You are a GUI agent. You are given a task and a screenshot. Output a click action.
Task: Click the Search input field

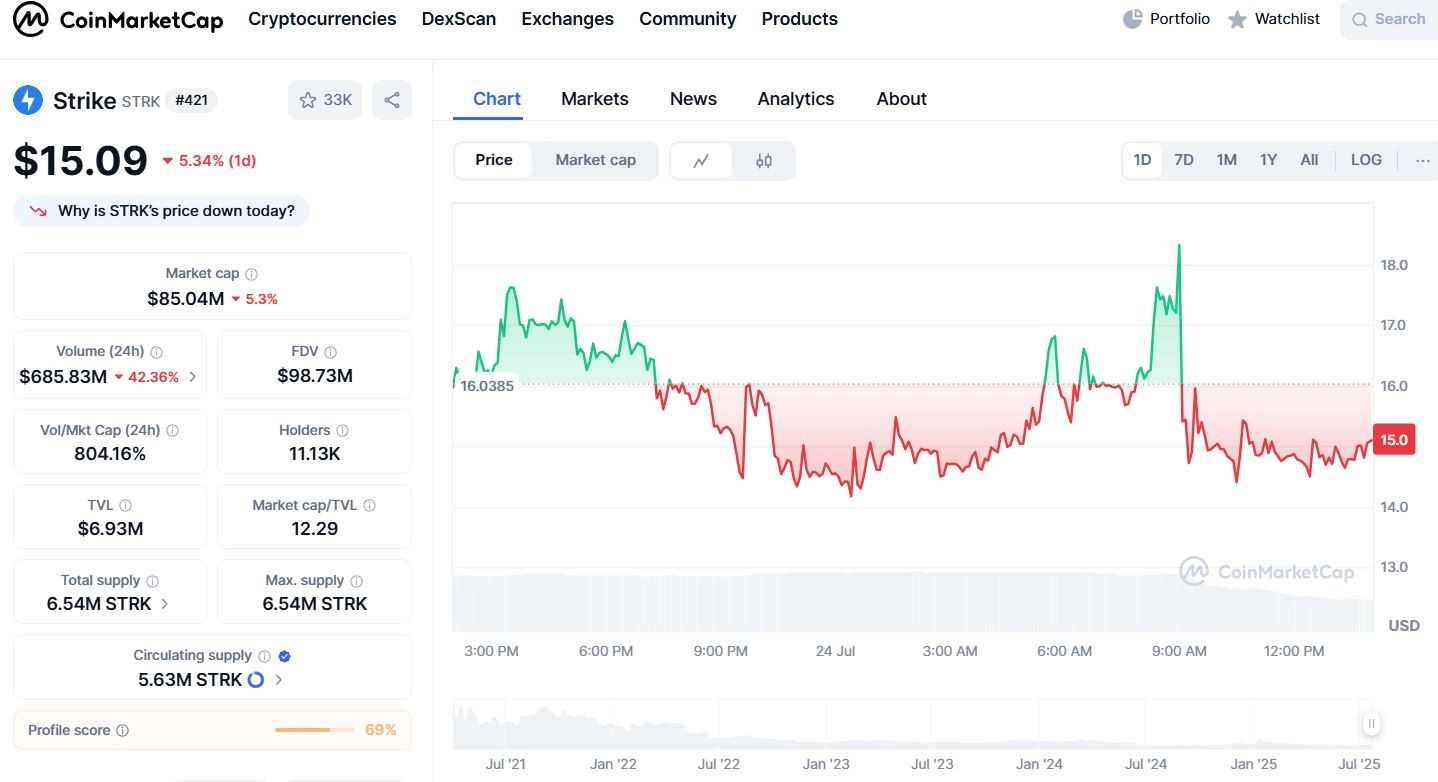[x=1390, y=19]
